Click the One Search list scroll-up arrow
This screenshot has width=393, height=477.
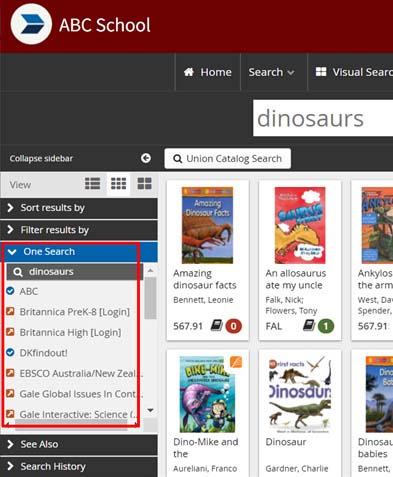[150, 270]
